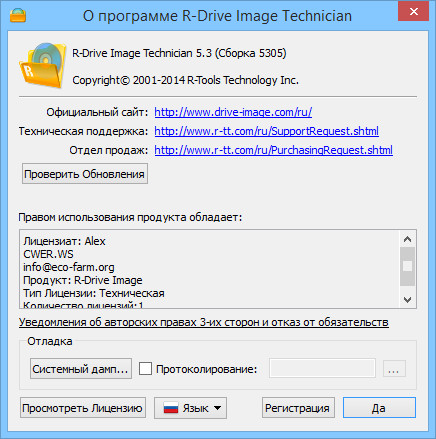Open the Язык language dropdown
The image size is (436, 439).
190,408
